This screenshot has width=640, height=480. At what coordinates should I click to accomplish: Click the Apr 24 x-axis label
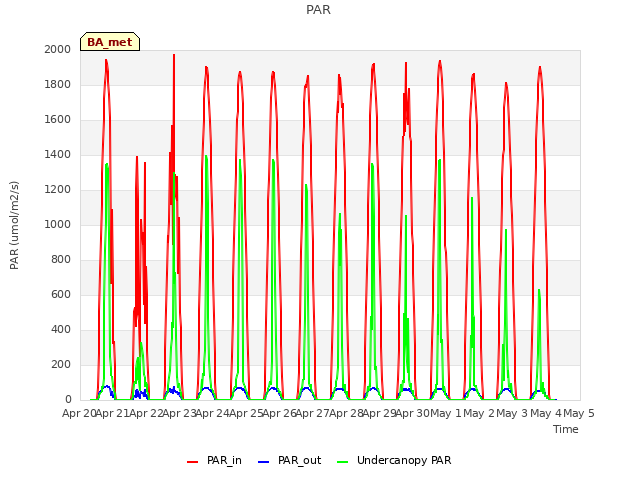(x=213, y=413)
